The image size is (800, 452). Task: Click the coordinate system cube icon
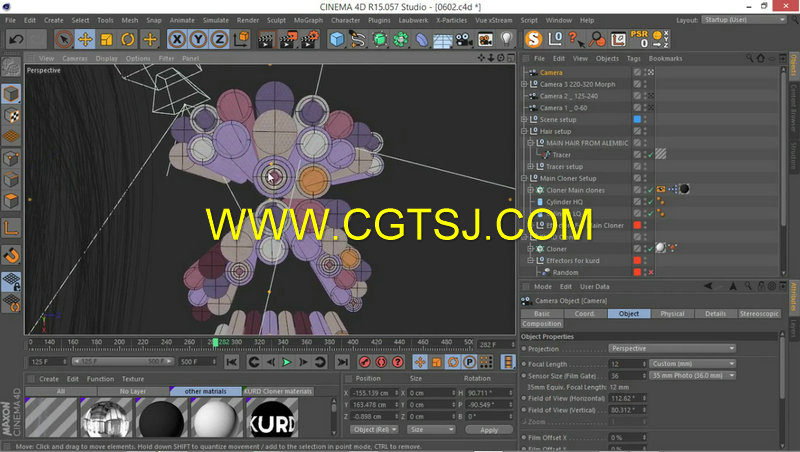(x=241, y=39)
